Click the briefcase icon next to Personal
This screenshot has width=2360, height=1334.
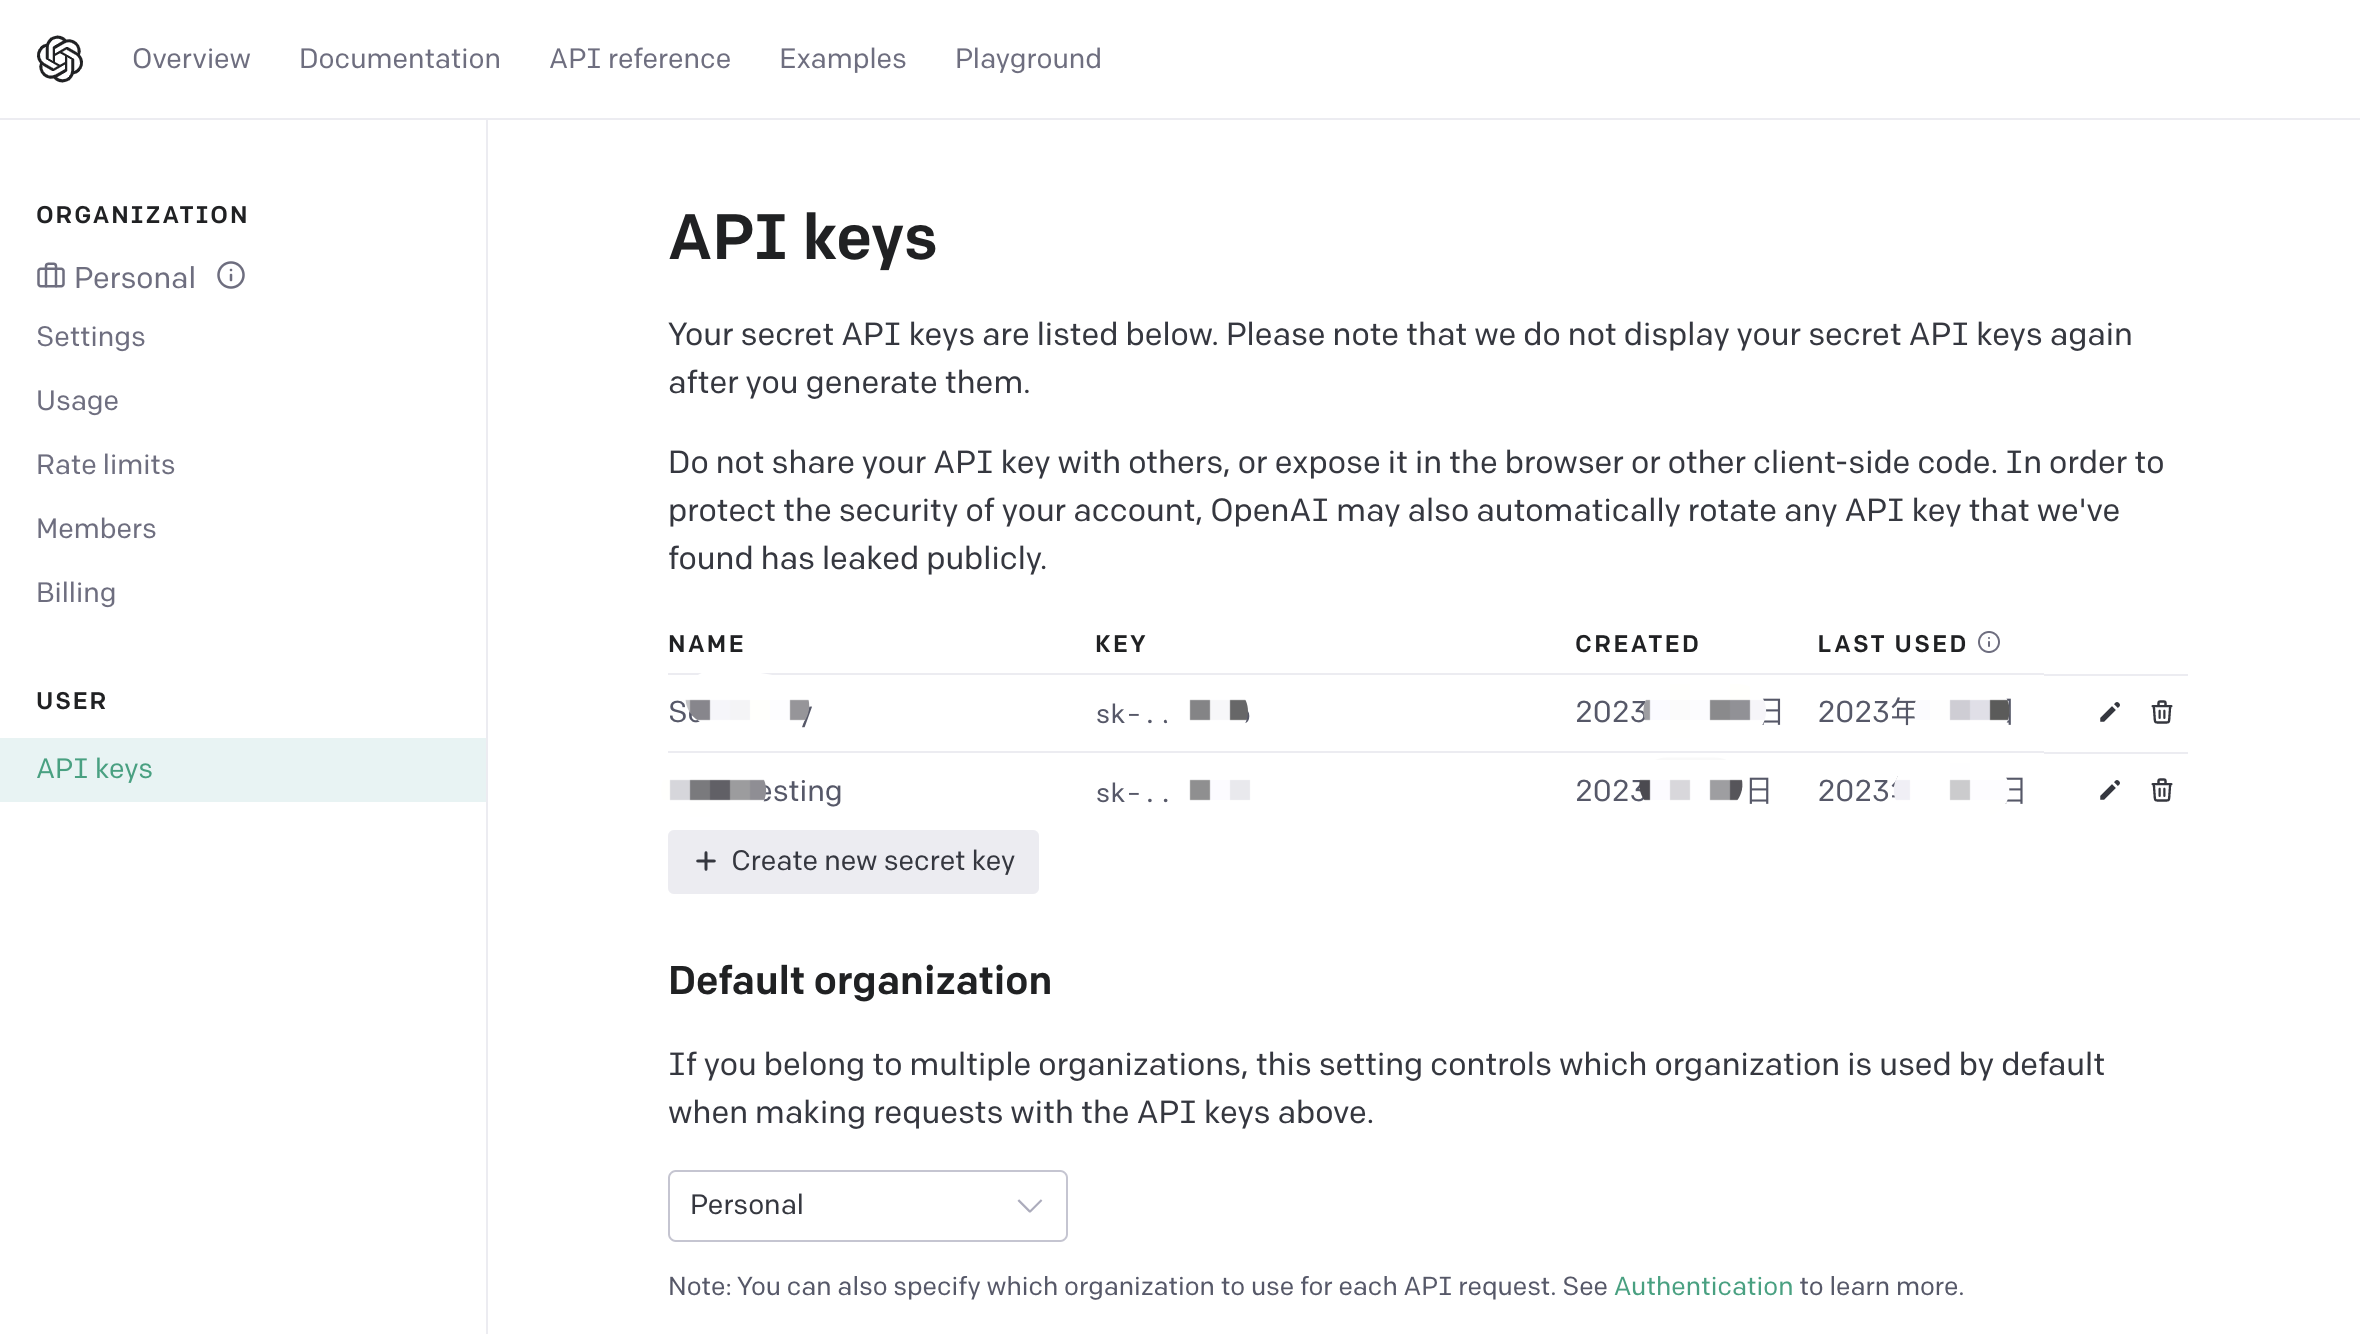(51, 277)
